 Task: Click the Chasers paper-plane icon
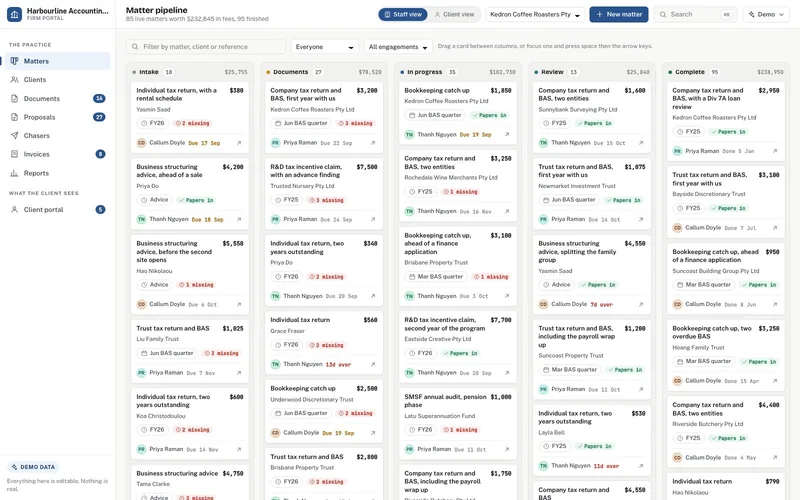pos(14,136)
